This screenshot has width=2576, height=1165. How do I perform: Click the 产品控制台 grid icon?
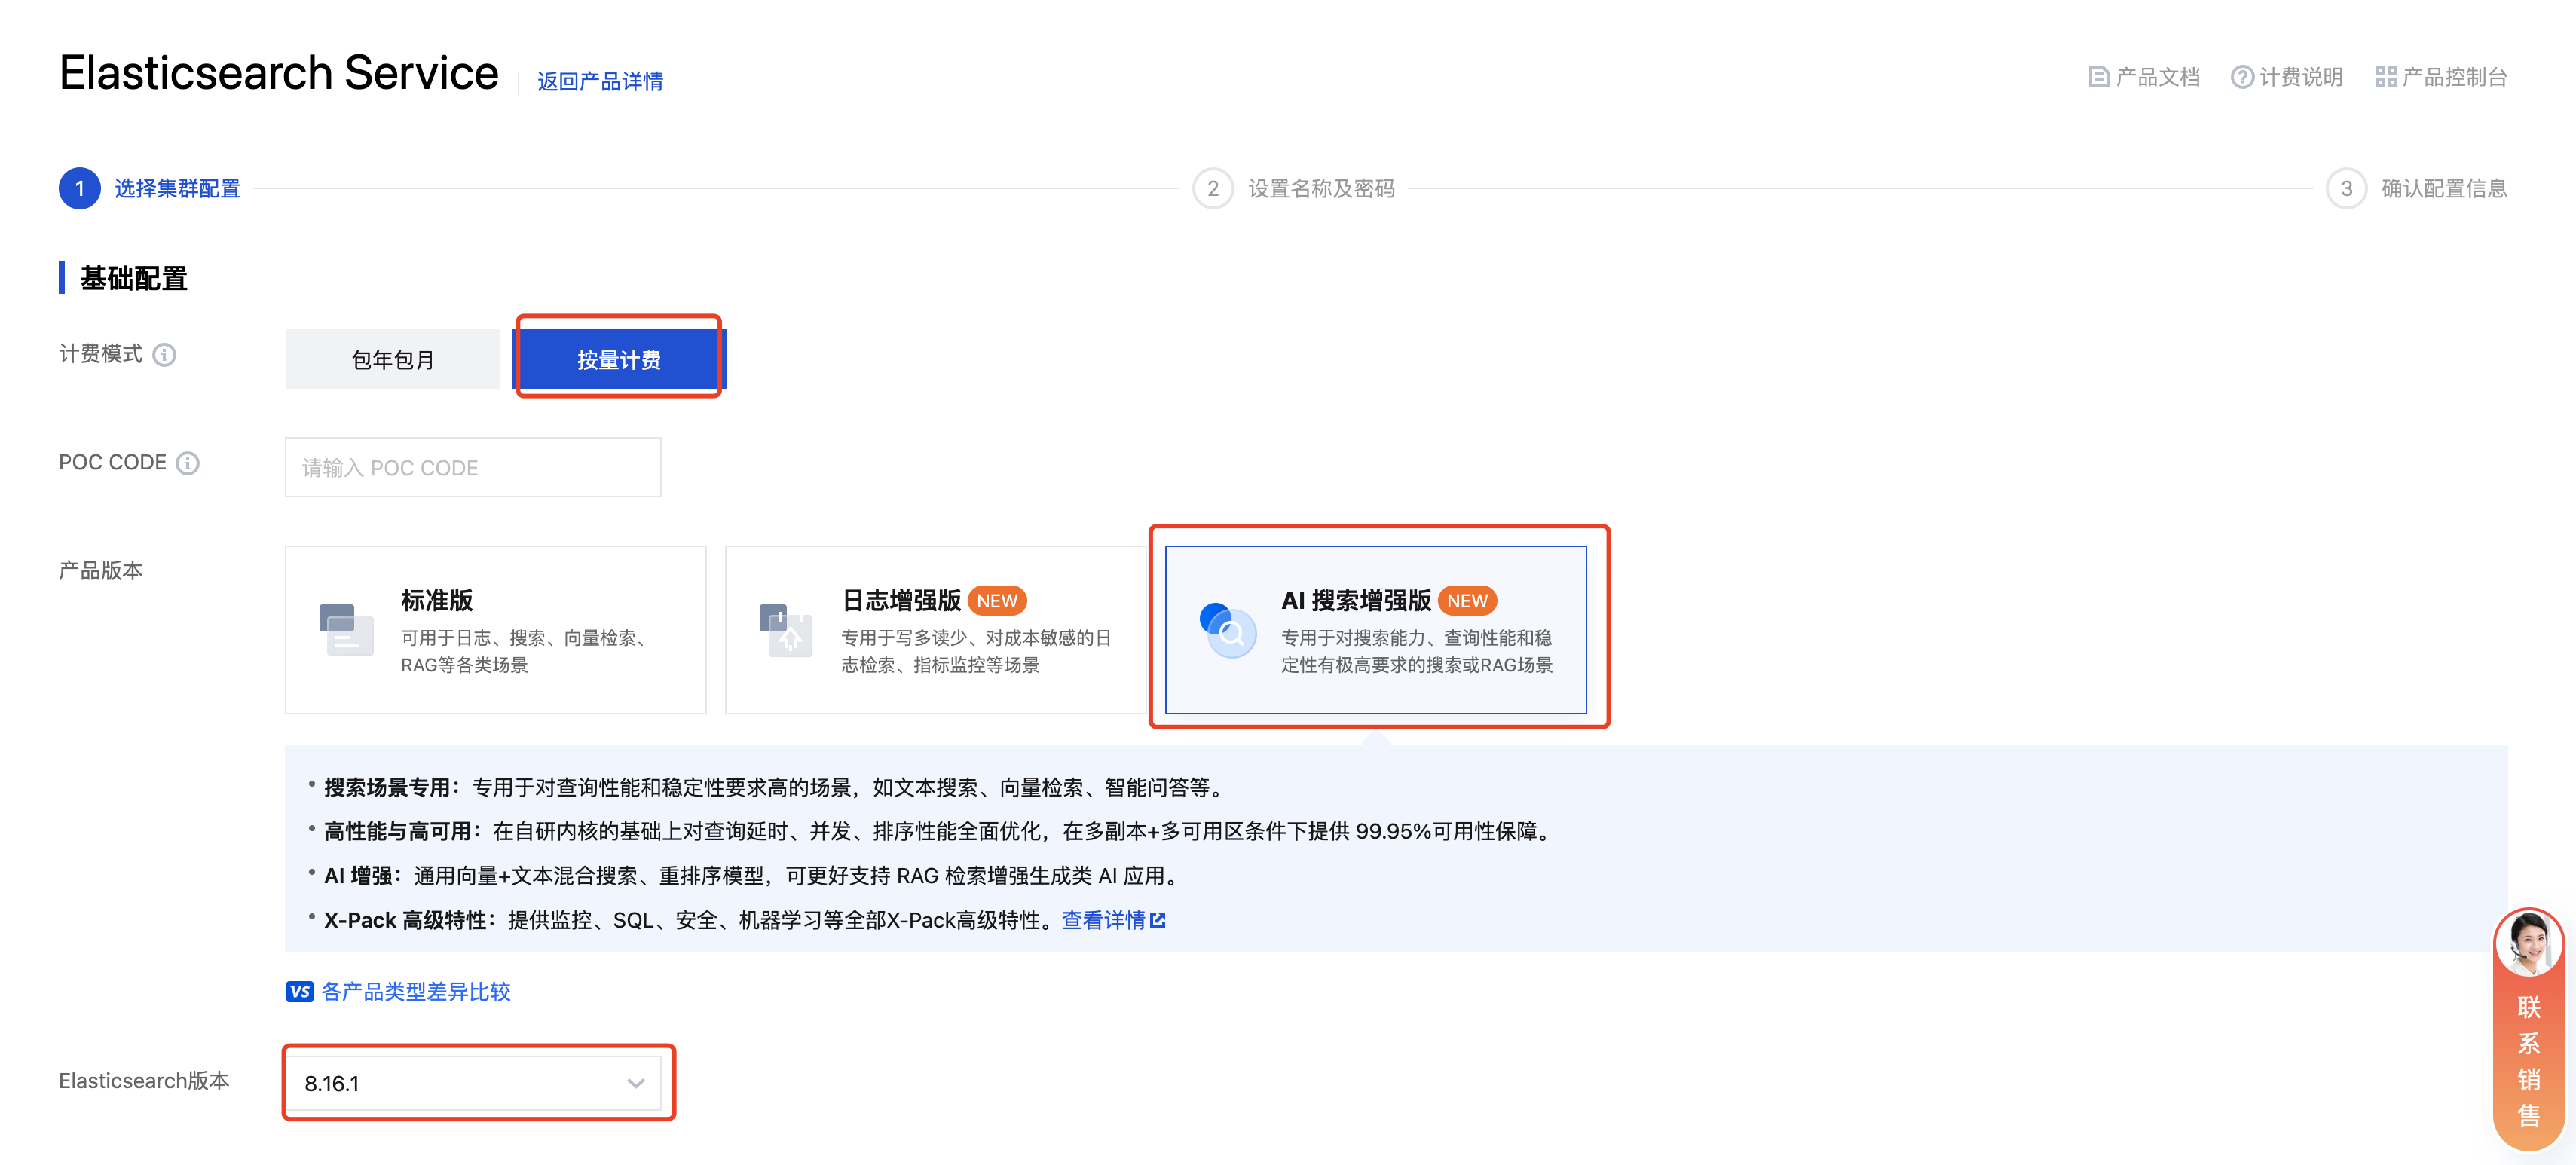coord(2385,77)
